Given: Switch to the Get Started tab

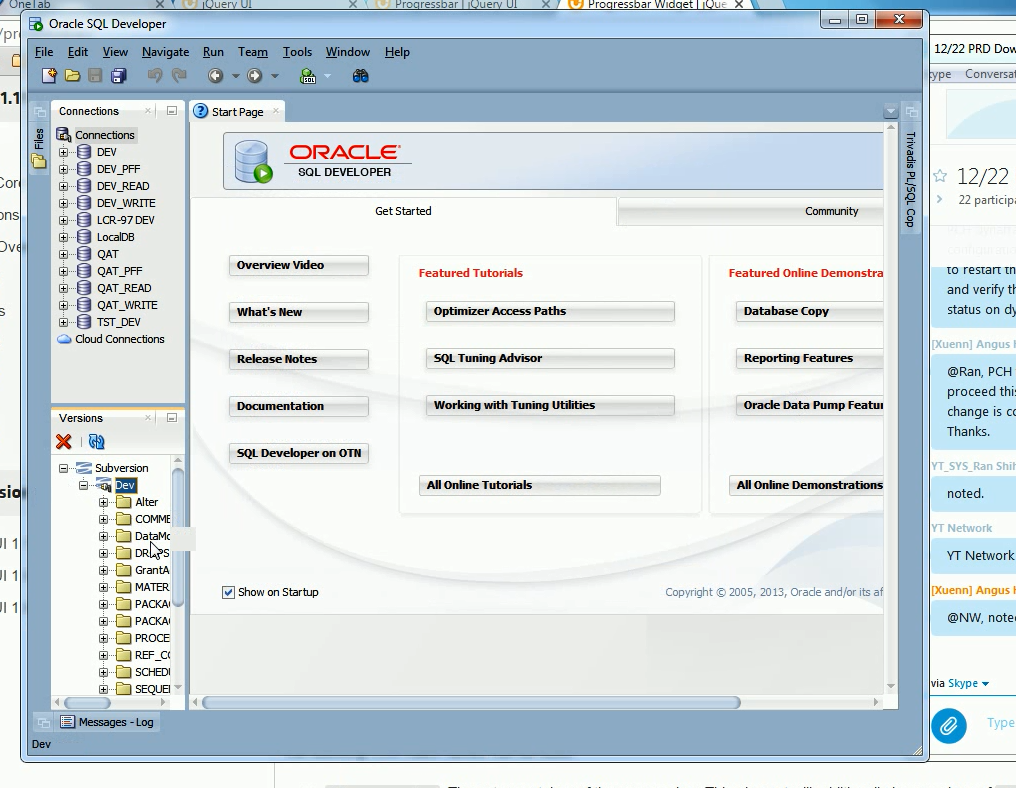Looking at the screenshot, I should [x=403, y=211].
